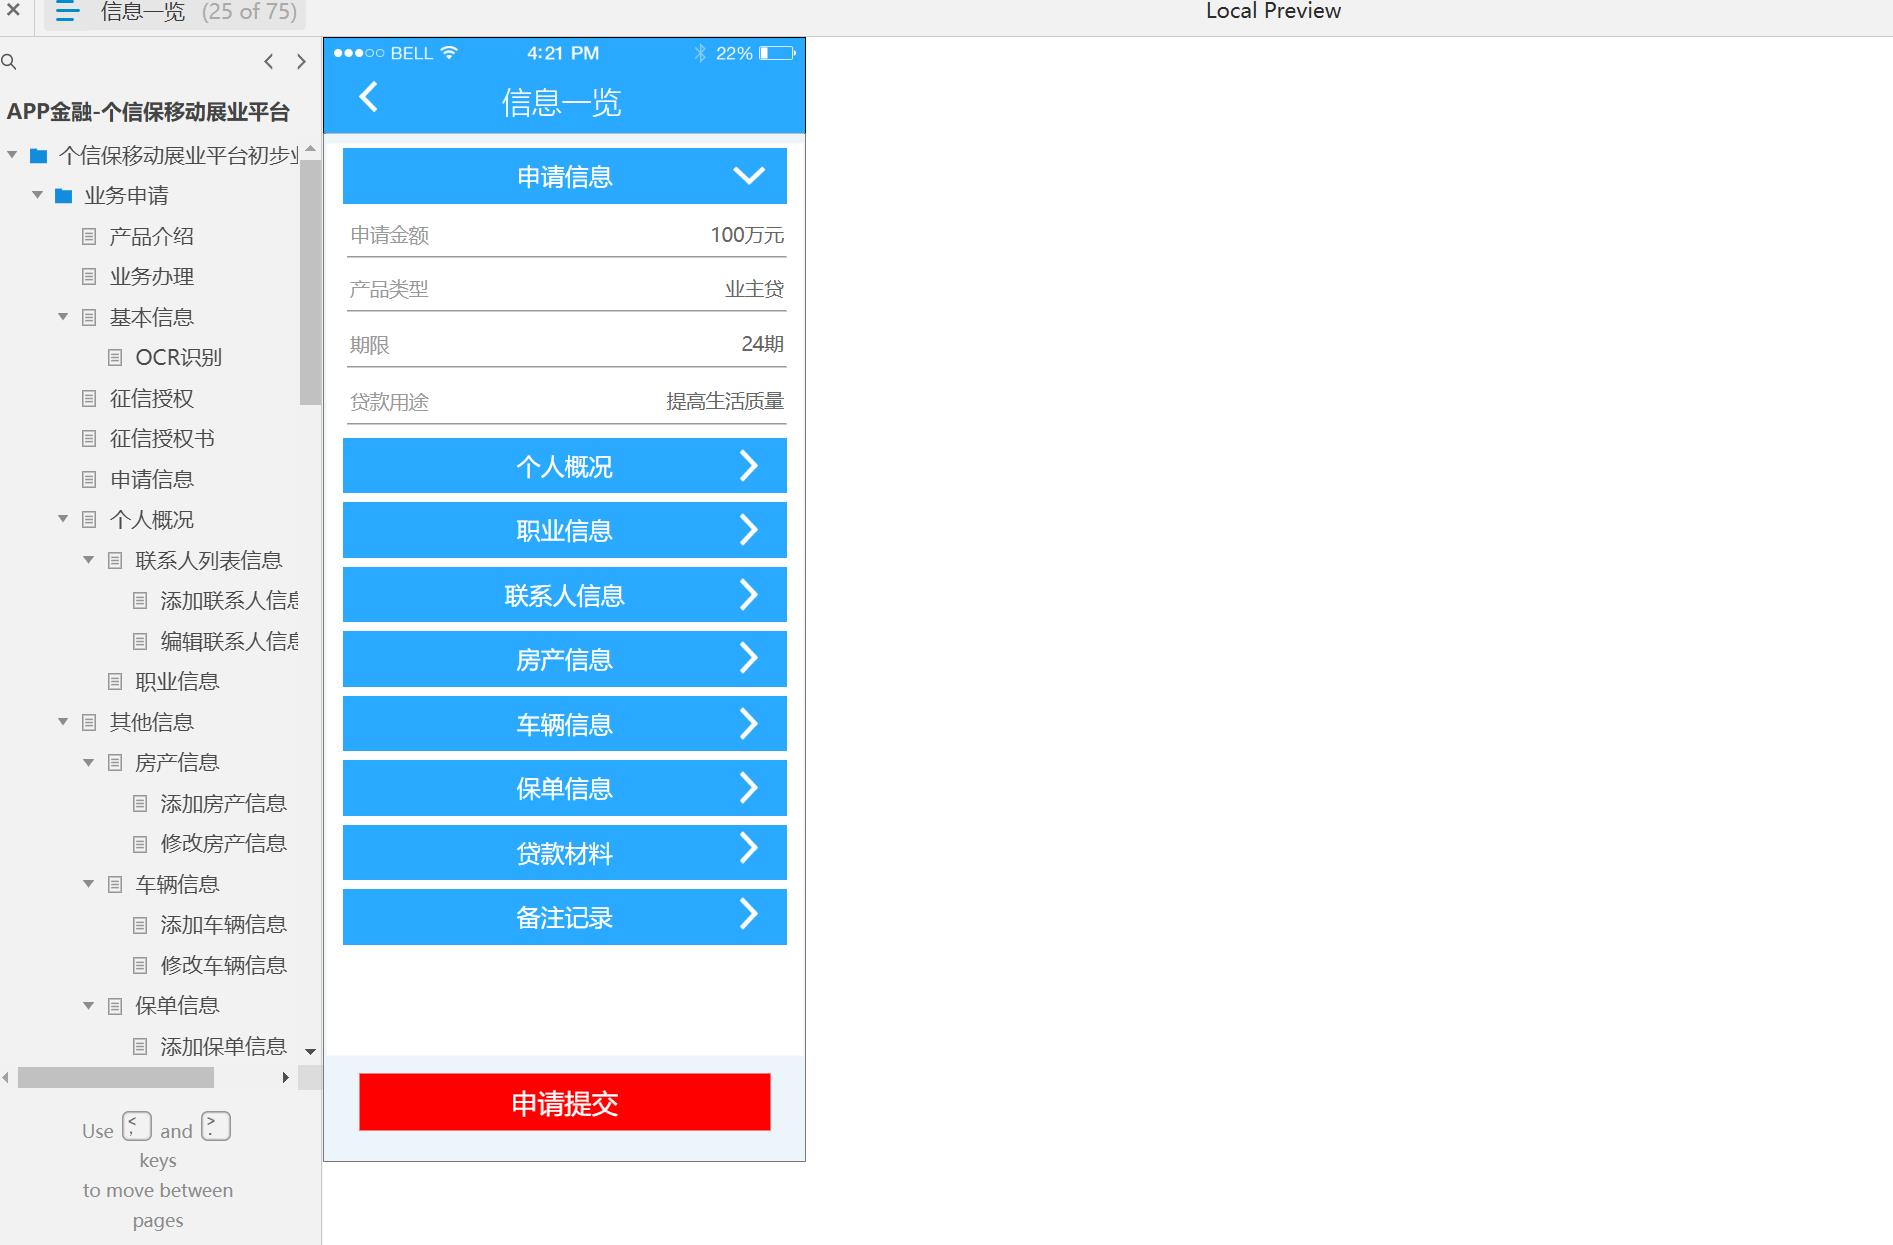Open 添加保单信息 page in sitemap

223,1047
